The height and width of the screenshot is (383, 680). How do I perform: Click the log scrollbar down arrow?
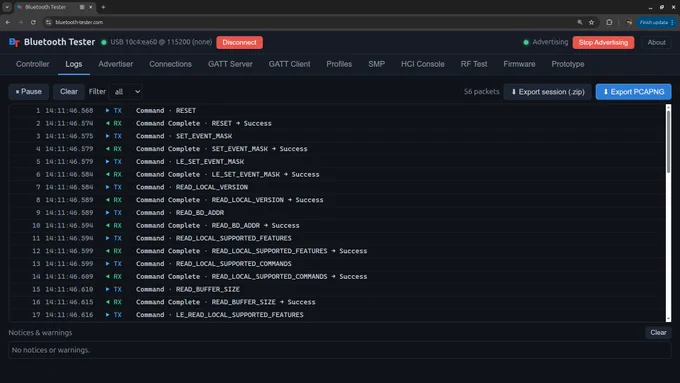click(668, 319)
